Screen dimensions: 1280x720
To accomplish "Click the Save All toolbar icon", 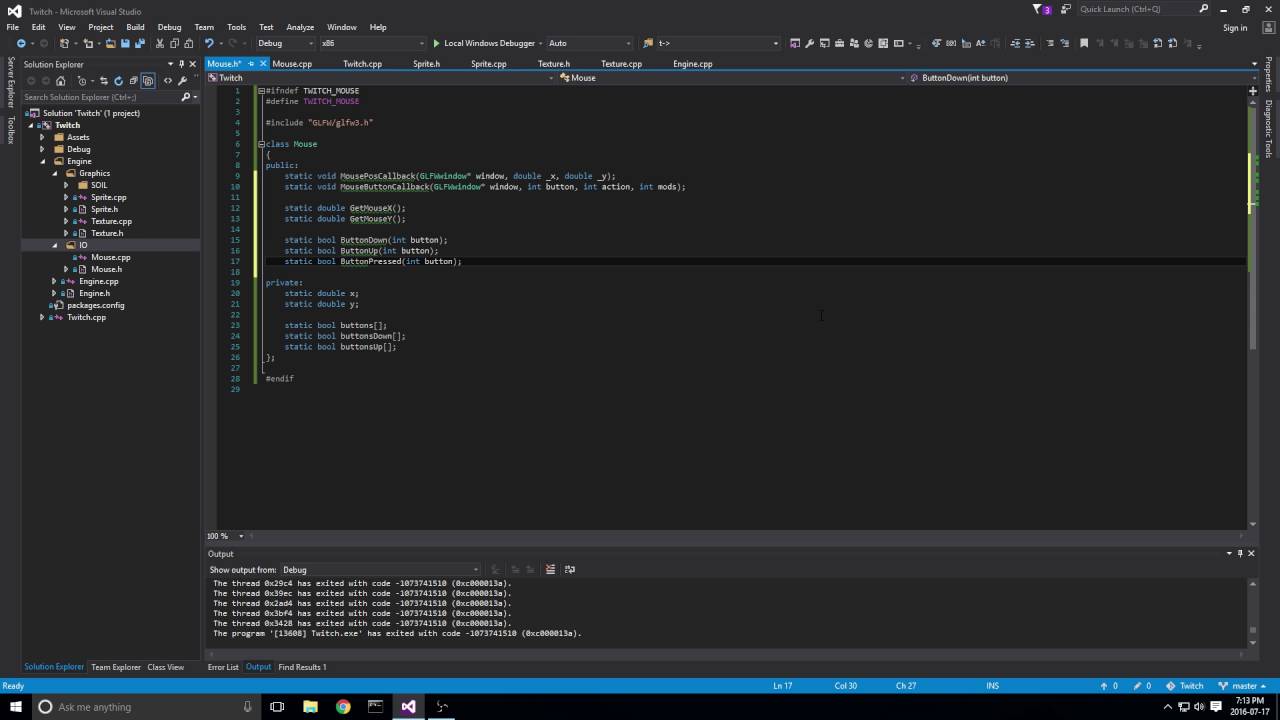I will pos(138,44).
